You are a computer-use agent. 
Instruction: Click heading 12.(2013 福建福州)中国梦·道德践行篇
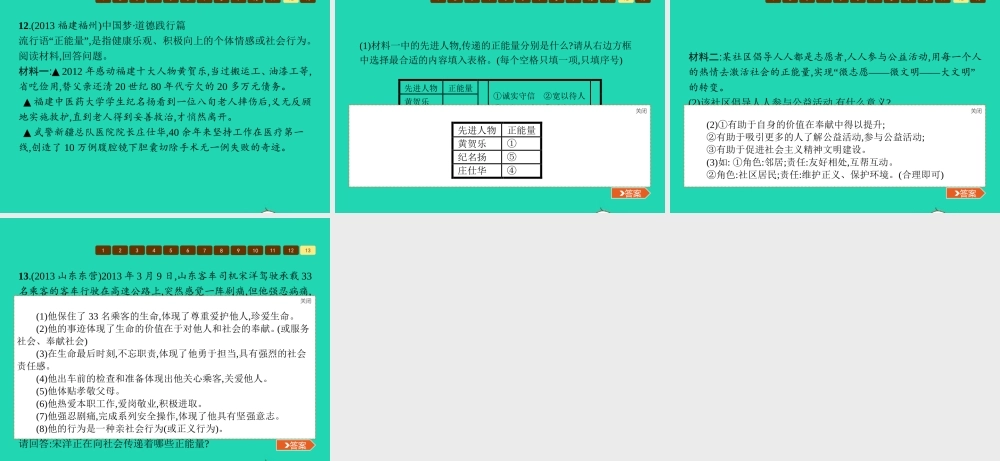pyautogui.click(x=102, y=26)
